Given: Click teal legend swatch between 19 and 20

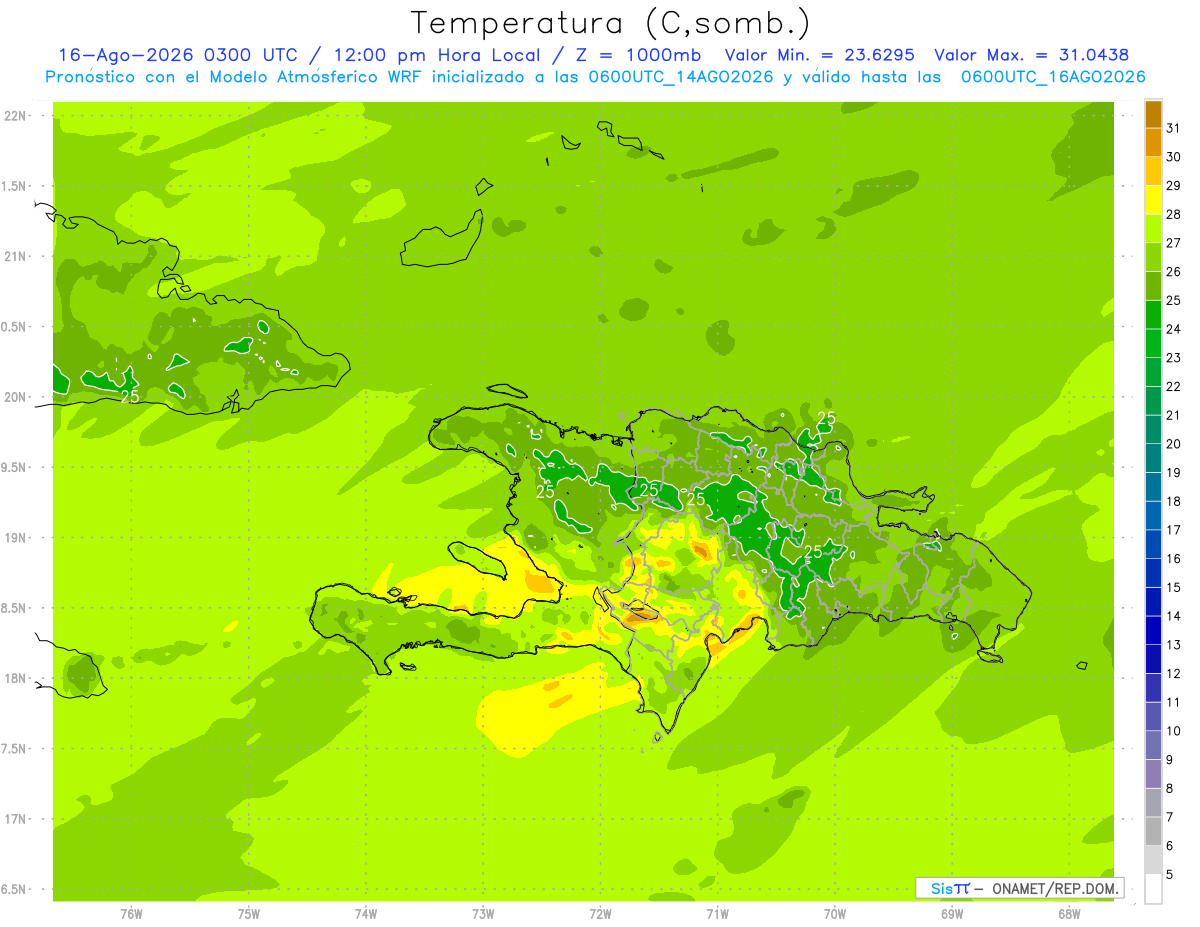Looking at the screenshot, I should 1153,458.
